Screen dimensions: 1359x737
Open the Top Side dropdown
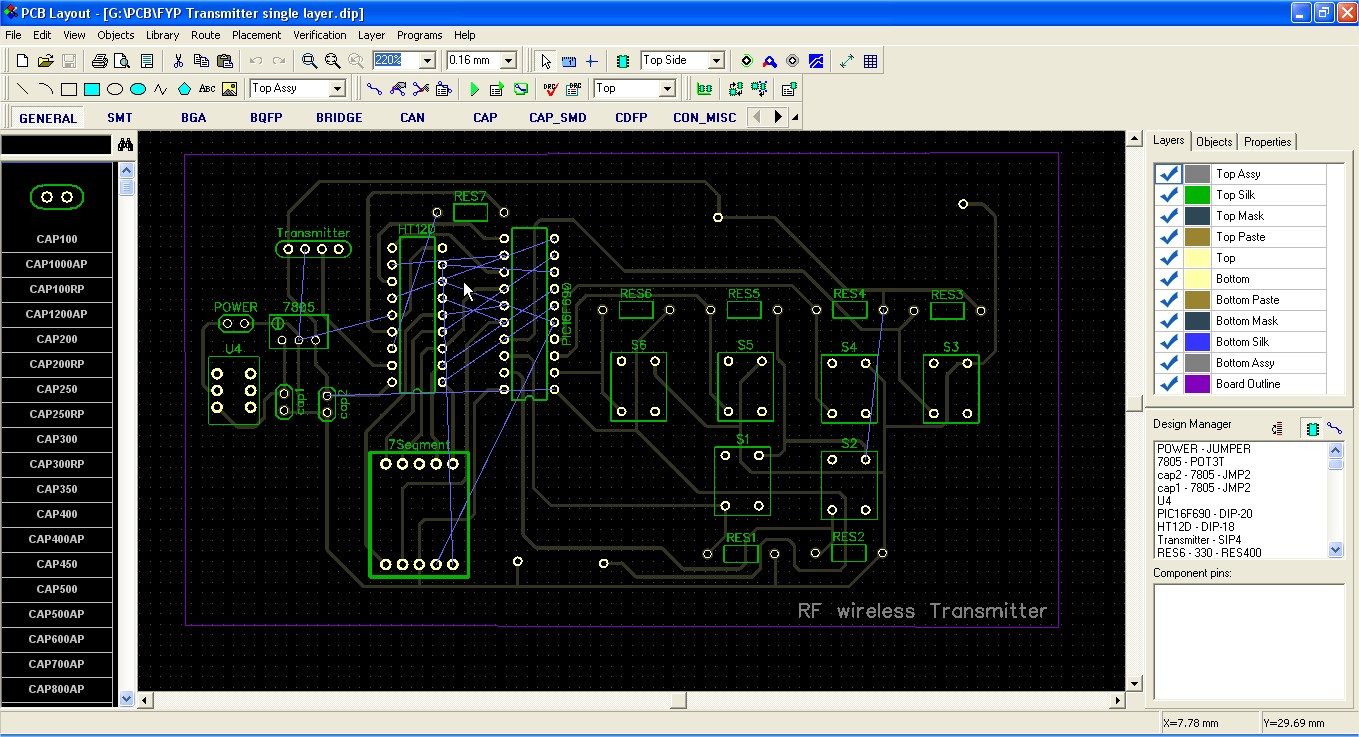(x=716, y=61)
